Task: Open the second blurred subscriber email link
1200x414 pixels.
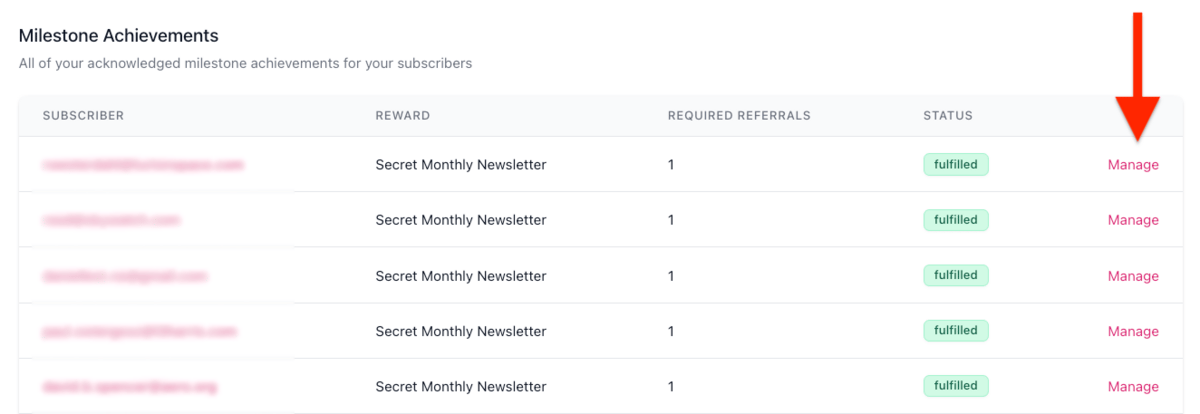Action: (111, 219)
